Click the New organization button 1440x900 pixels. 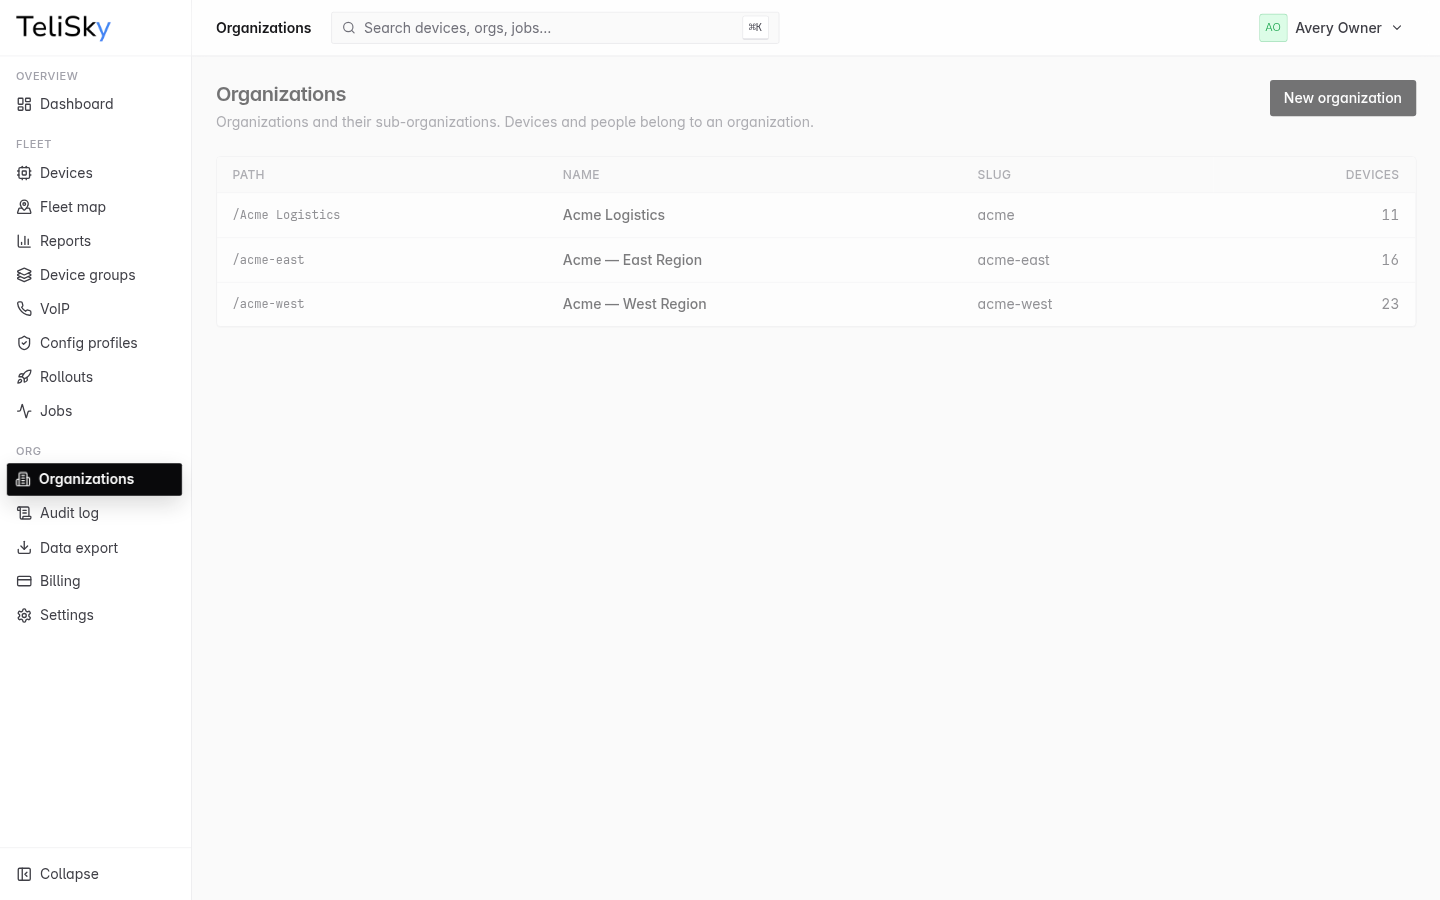(x=1343, y=98)
